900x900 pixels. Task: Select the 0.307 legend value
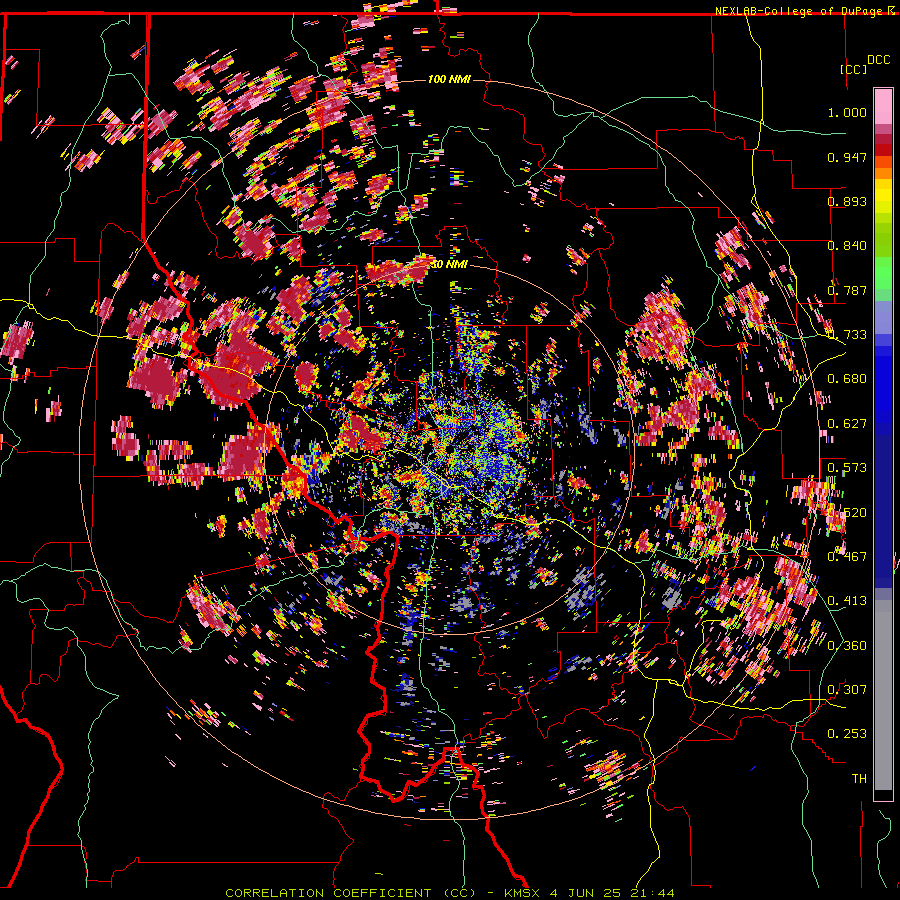pos(847,690)
